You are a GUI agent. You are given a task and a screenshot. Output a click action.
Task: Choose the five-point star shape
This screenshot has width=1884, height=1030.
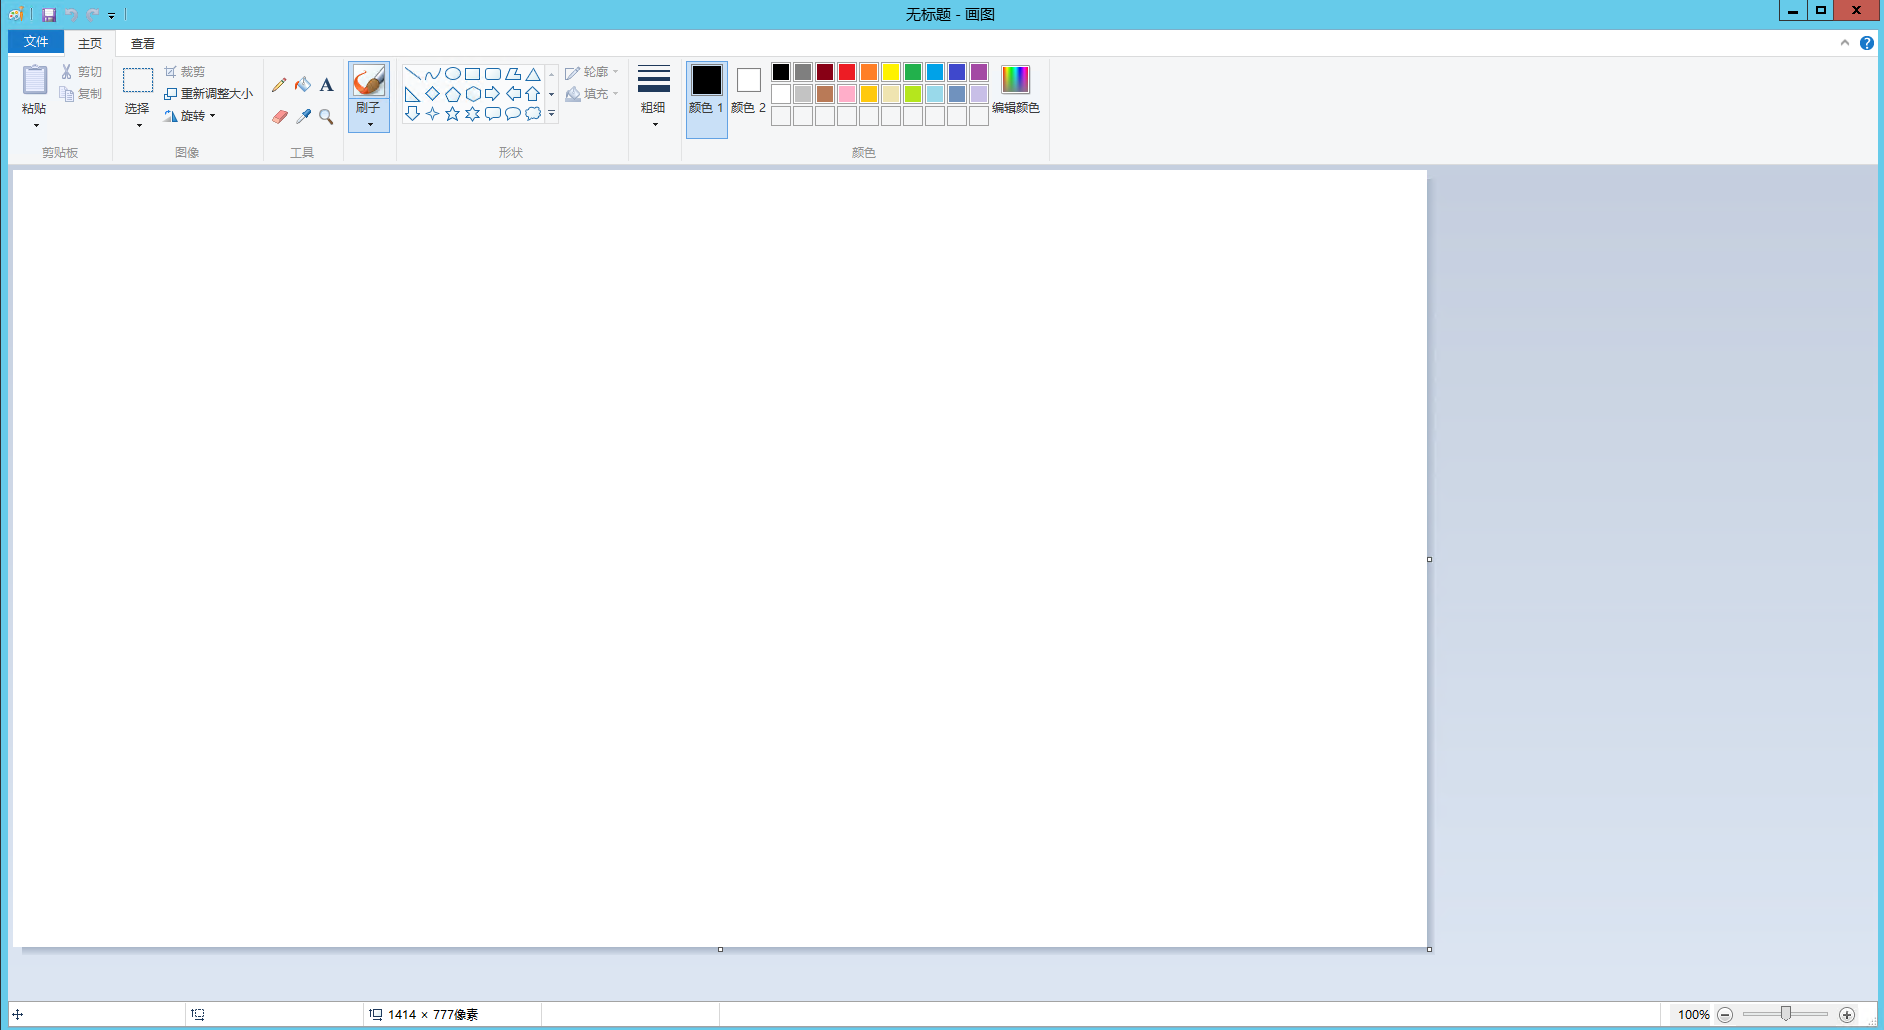452,114
